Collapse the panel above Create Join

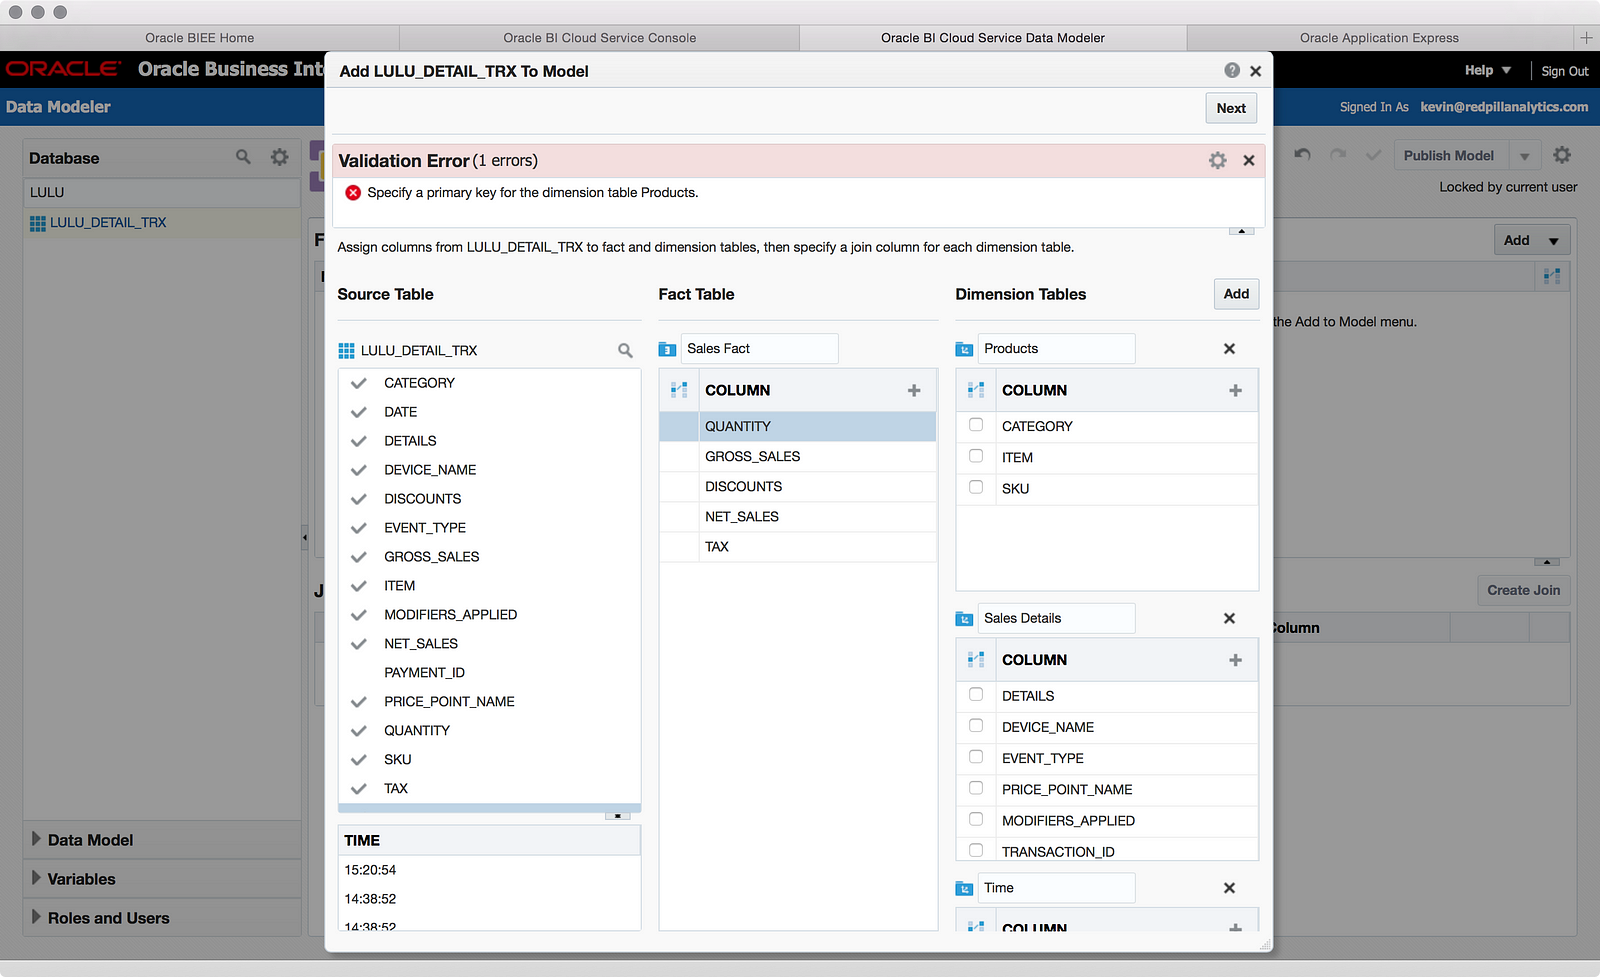point(1547,562)
